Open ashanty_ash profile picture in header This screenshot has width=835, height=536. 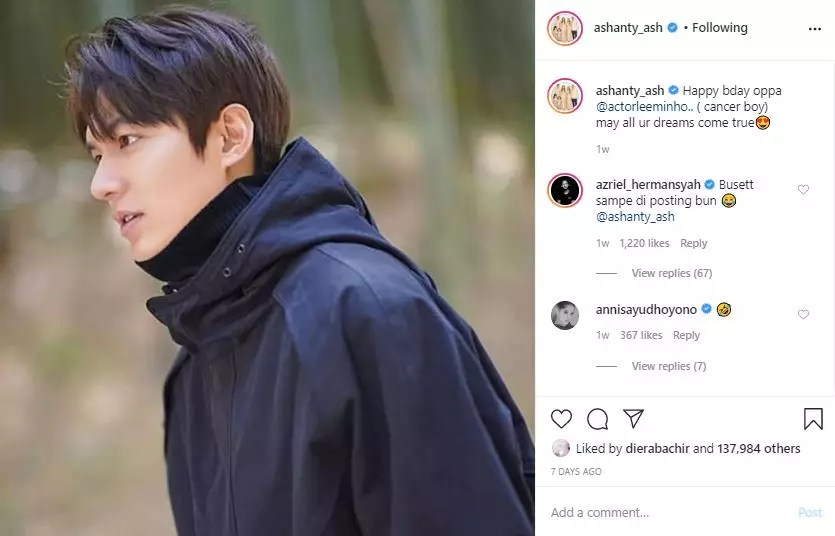[x=565, y=28]
